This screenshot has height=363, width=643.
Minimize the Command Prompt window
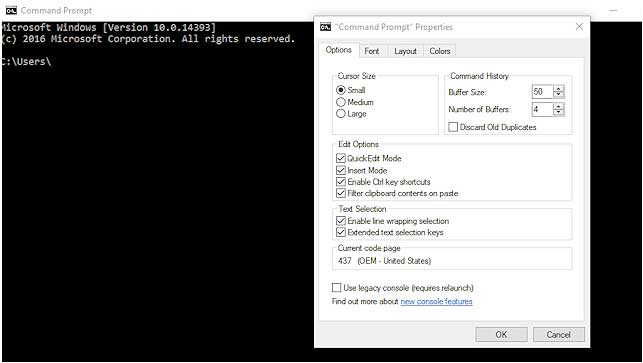[613, 11]
